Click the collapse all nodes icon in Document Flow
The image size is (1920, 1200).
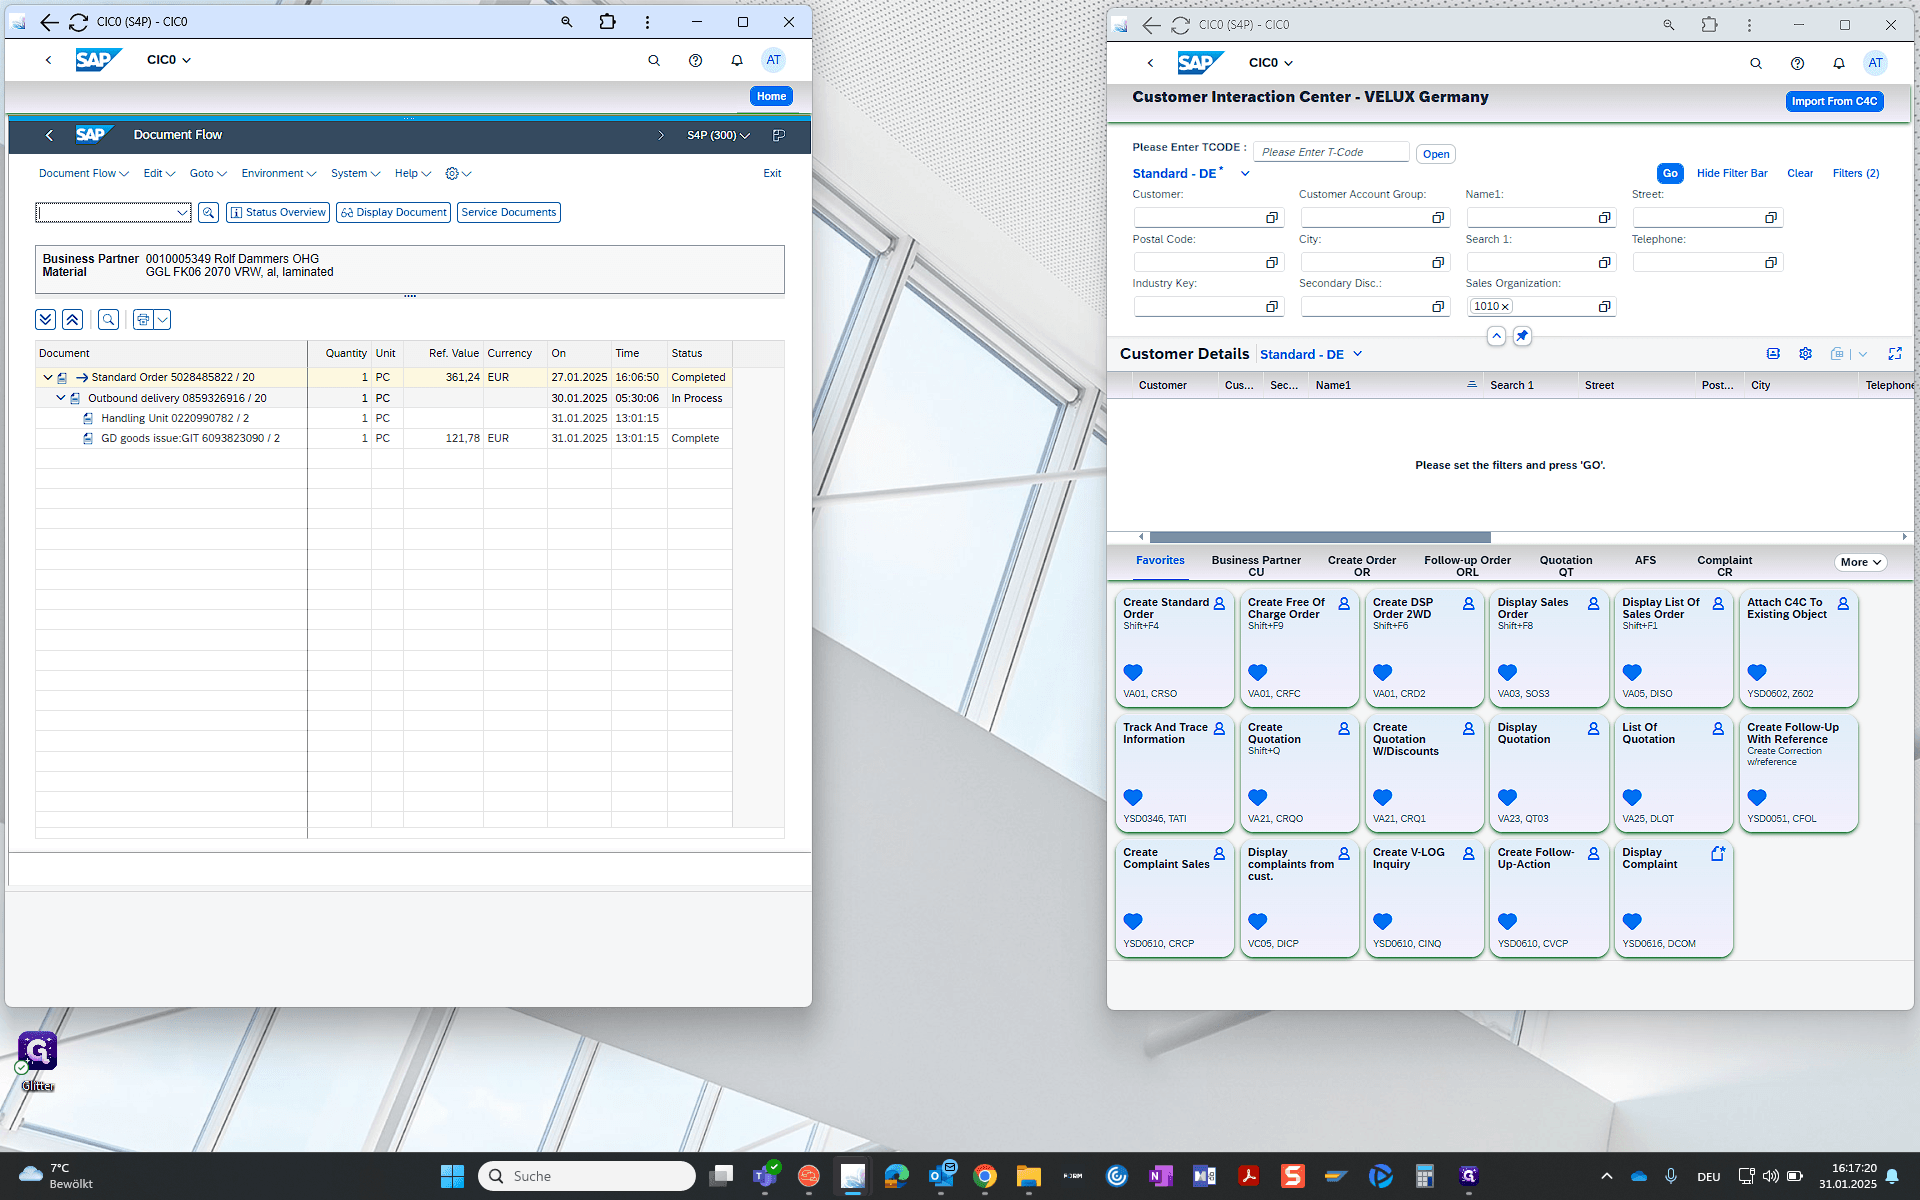coord(72,320)
